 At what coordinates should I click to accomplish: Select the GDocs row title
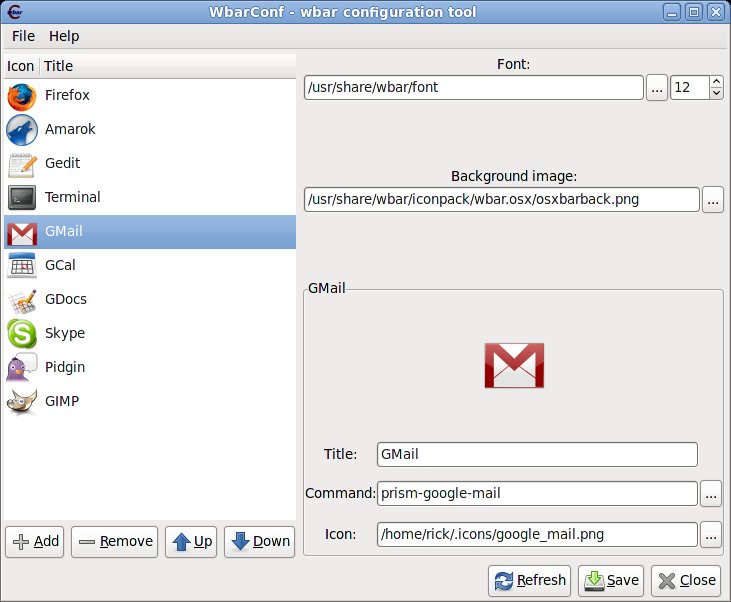point(66,299)
